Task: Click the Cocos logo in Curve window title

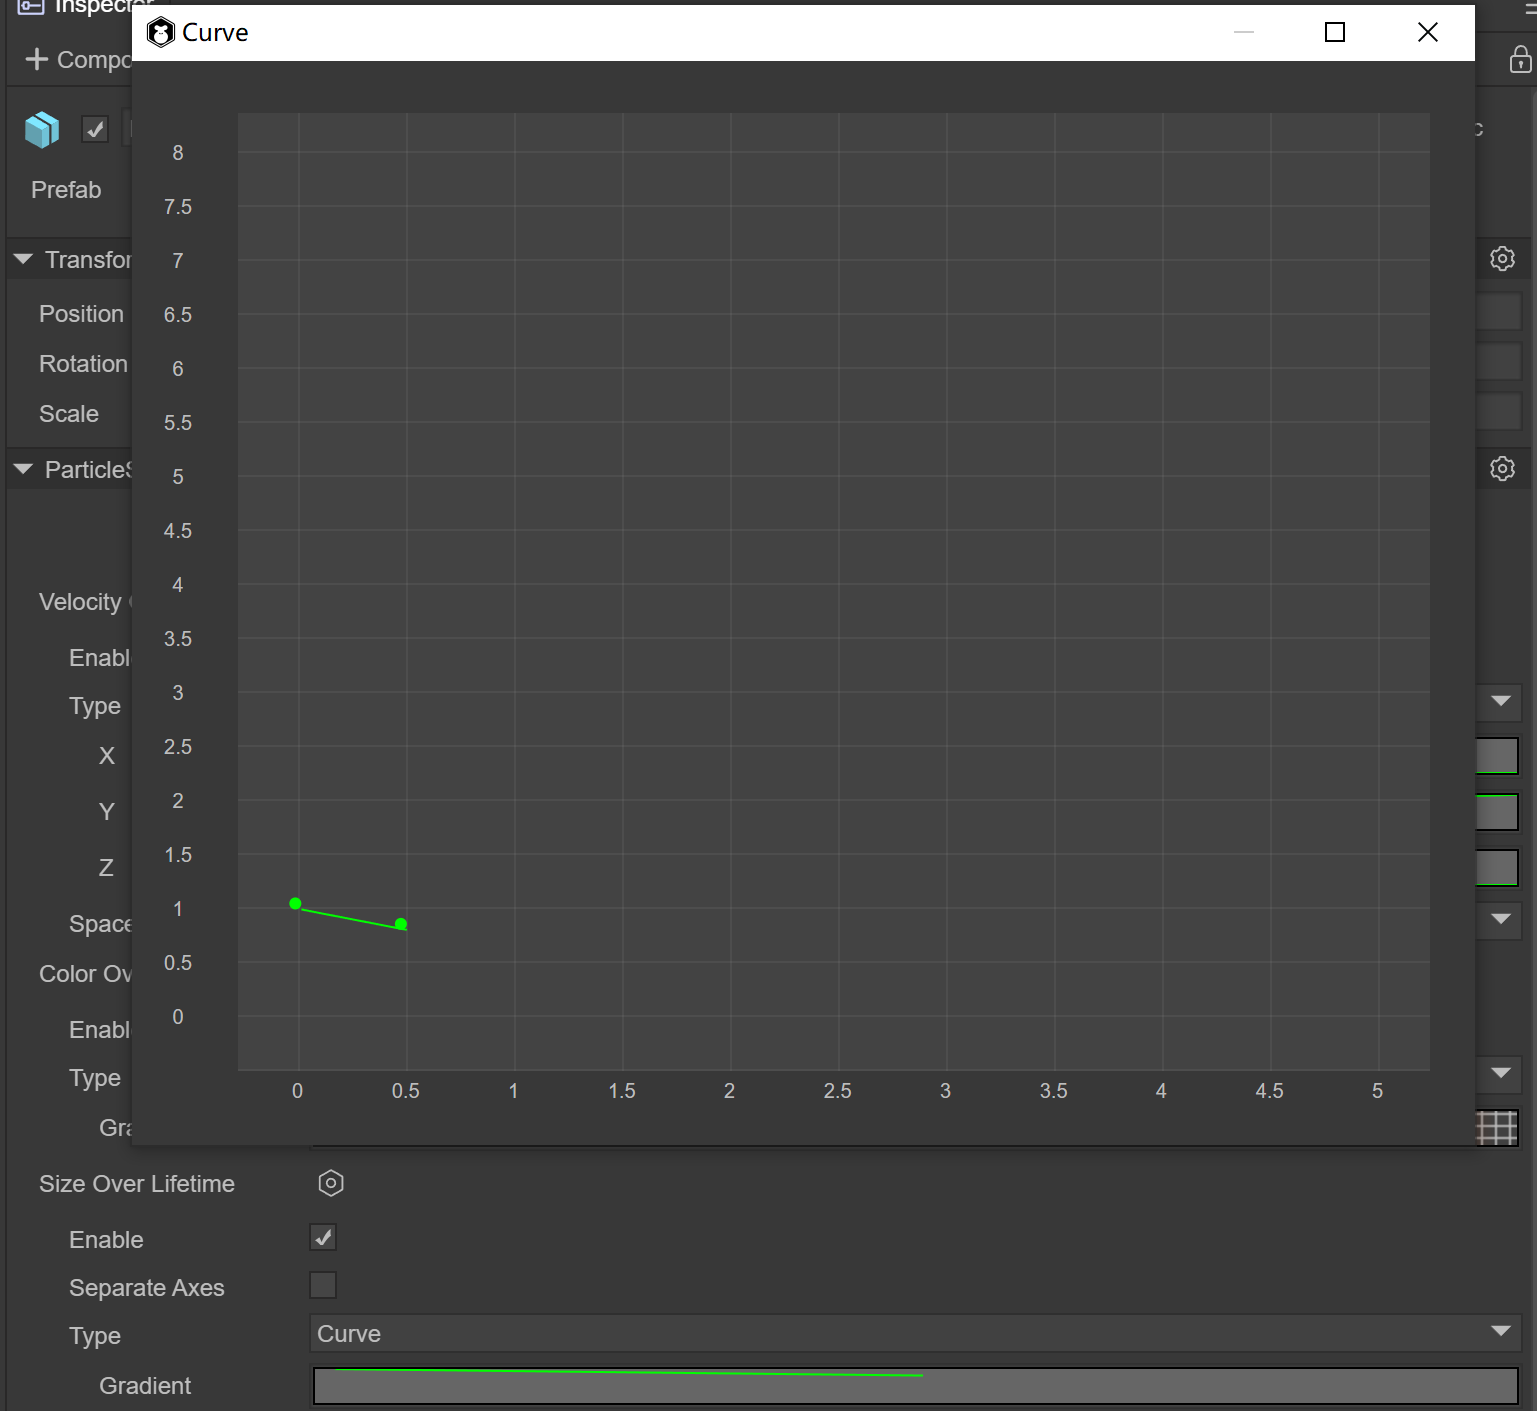Action: tap(160, 33)
